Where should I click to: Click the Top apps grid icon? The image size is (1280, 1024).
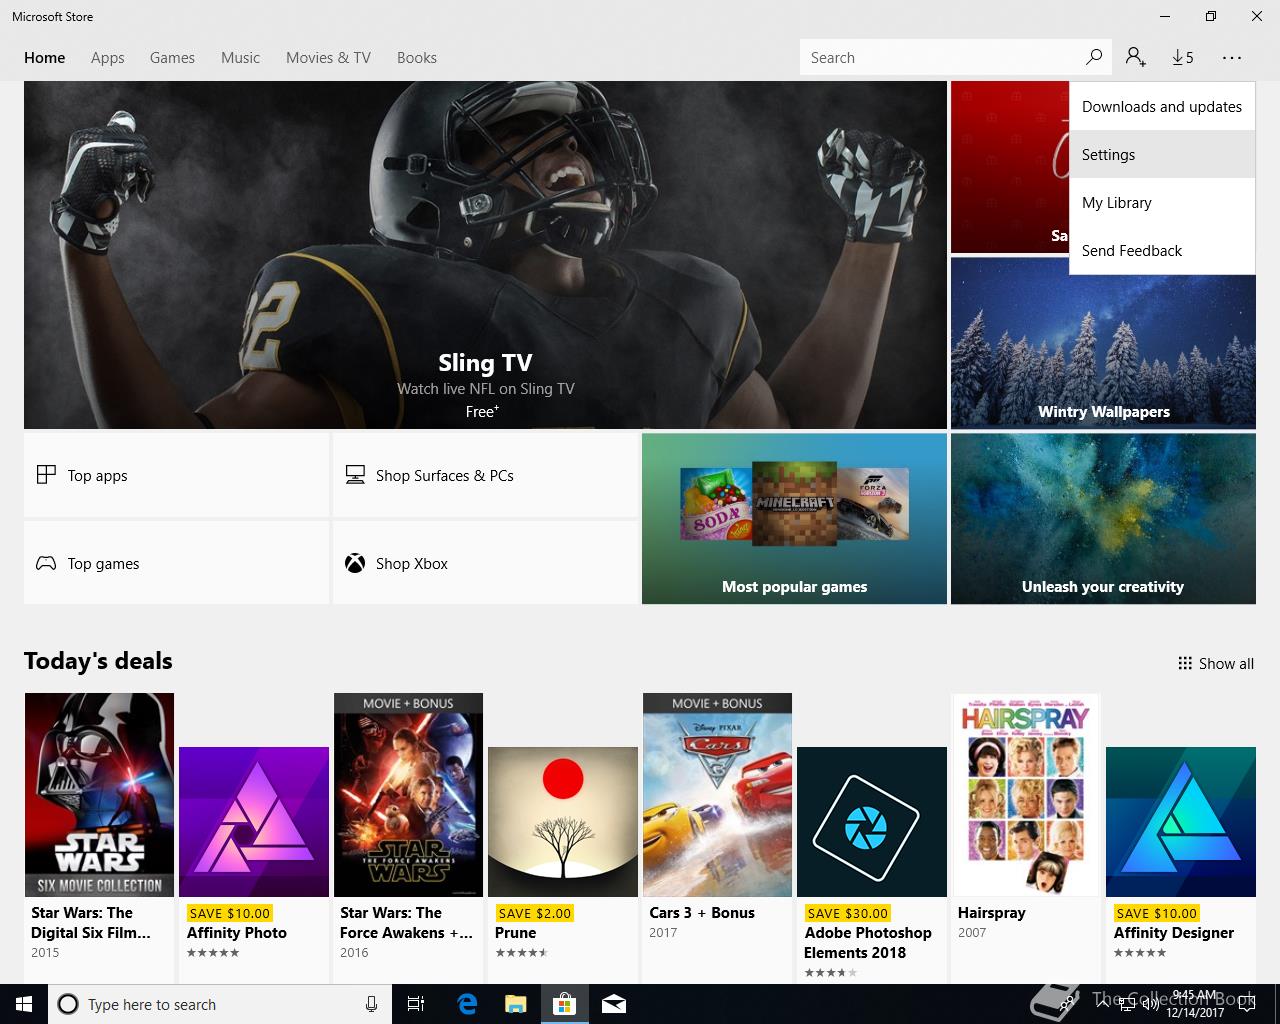click(x=46, y=475)
